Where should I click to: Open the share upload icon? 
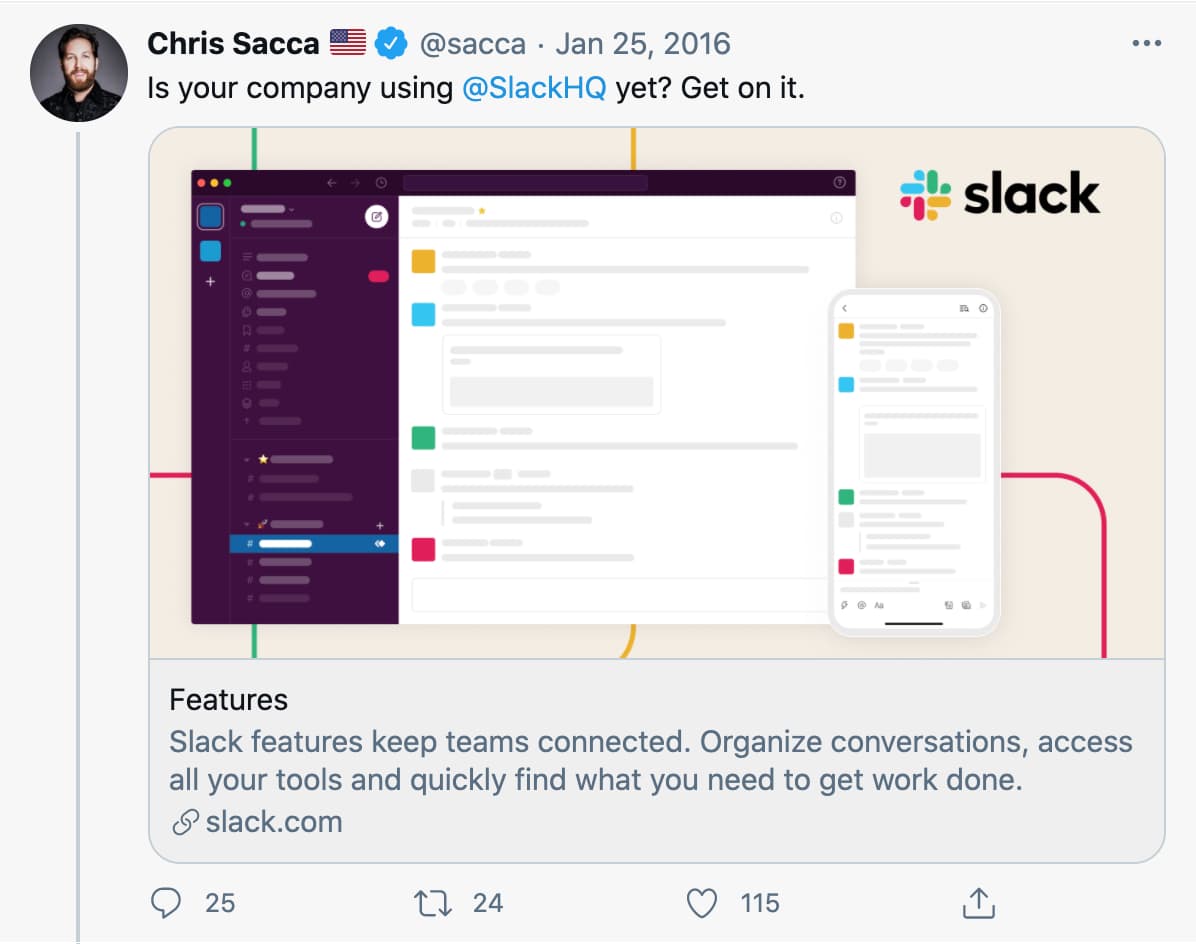pos(979,903)
